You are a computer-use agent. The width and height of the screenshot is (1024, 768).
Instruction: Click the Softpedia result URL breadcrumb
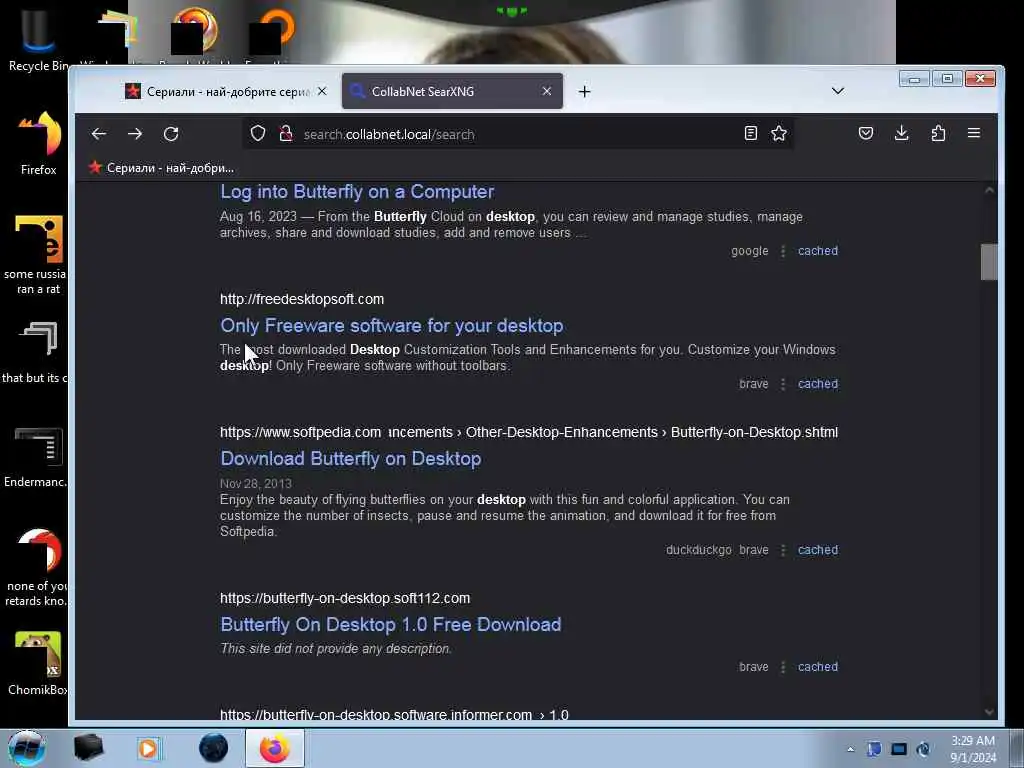[x=529, y=432]
